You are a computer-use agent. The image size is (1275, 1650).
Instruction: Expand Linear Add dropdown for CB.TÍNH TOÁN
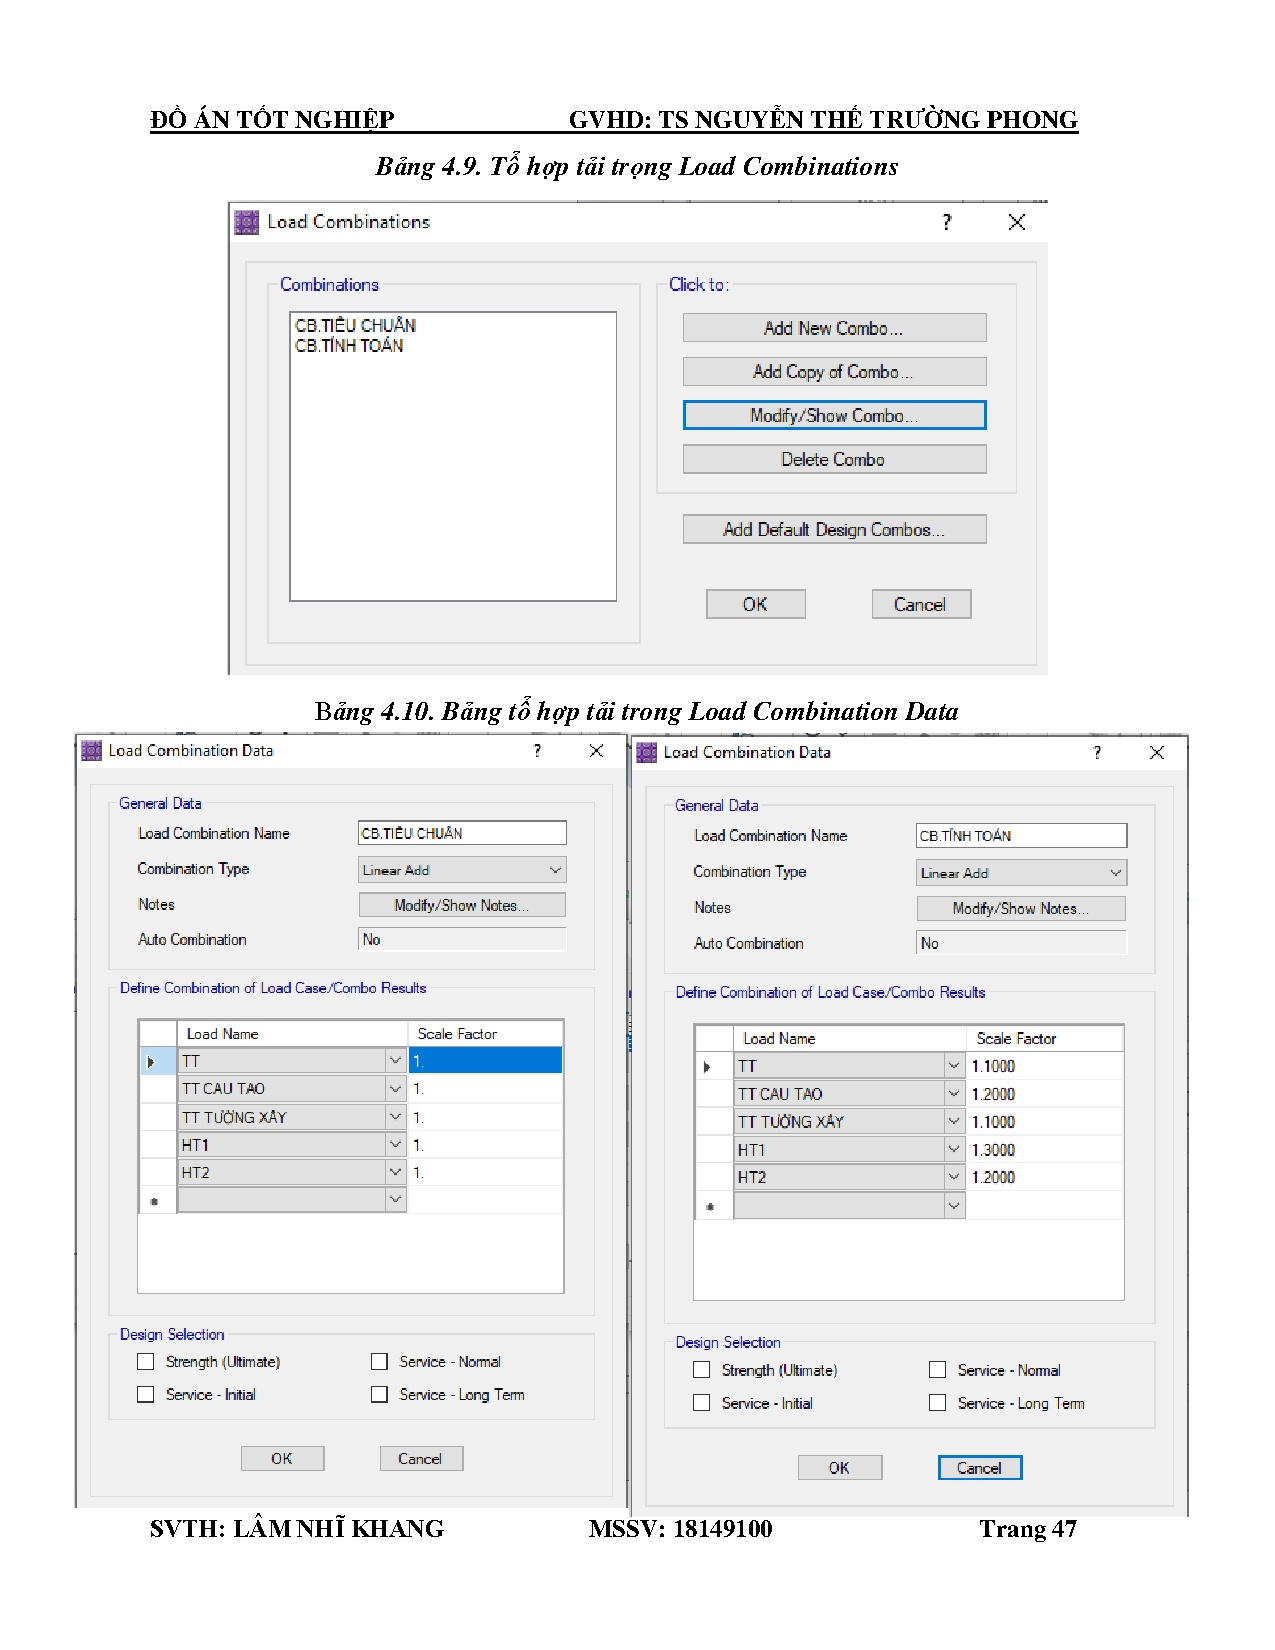click(1115, 873)
